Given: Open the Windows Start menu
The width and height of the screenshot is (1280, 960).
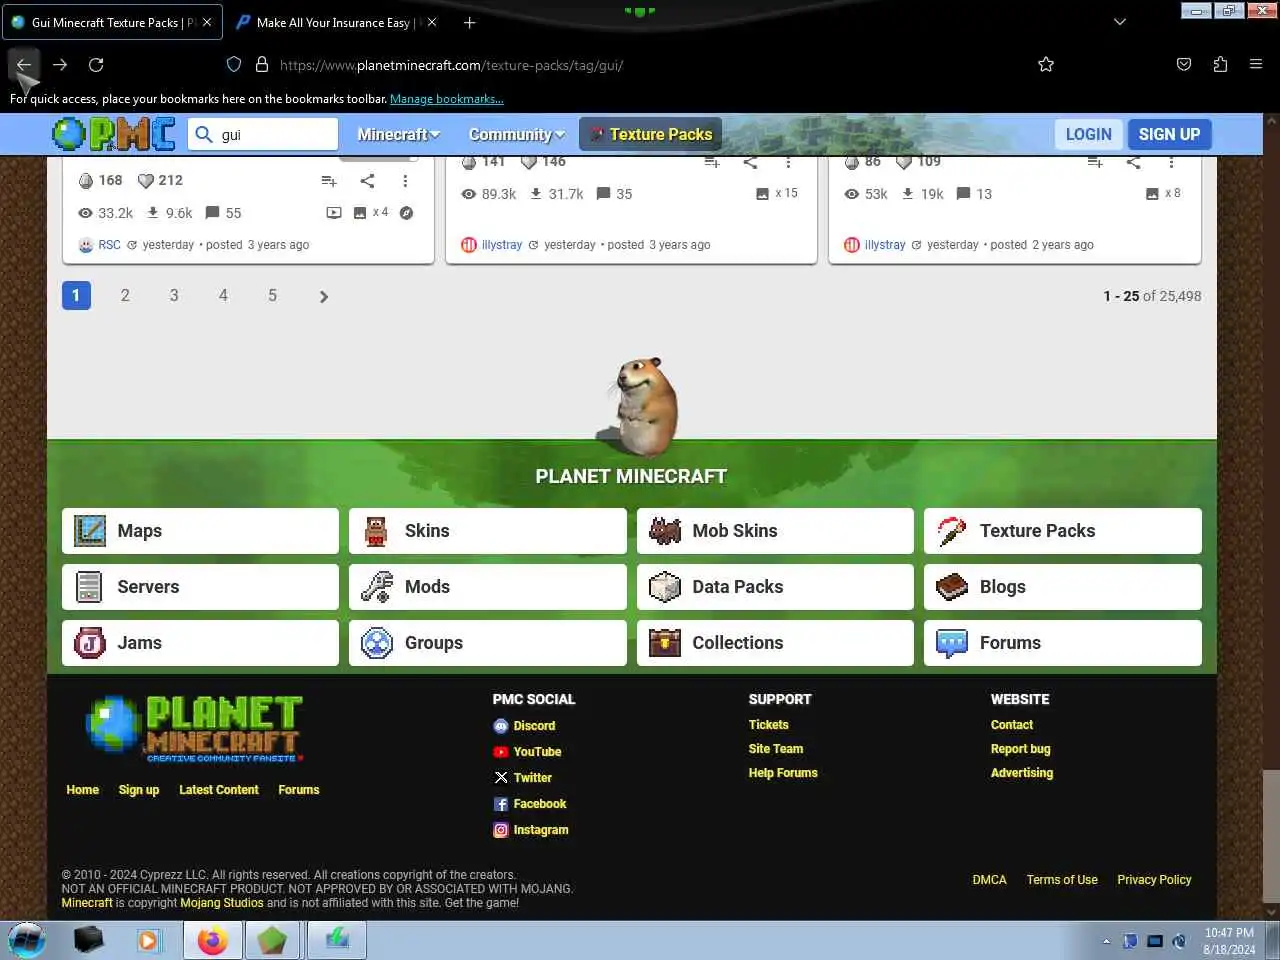Looking at the screenshot, I should point(28,941).
